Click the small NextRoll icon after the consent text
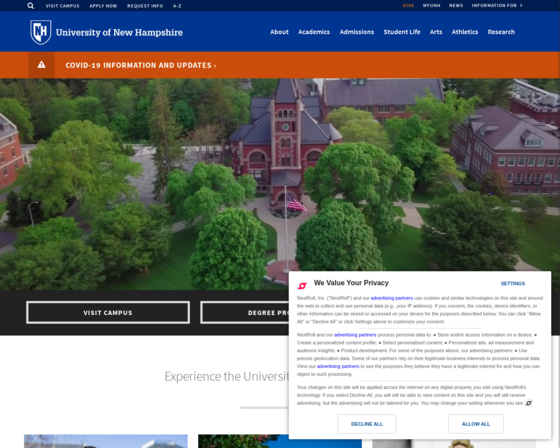 (x=529, y=403)
